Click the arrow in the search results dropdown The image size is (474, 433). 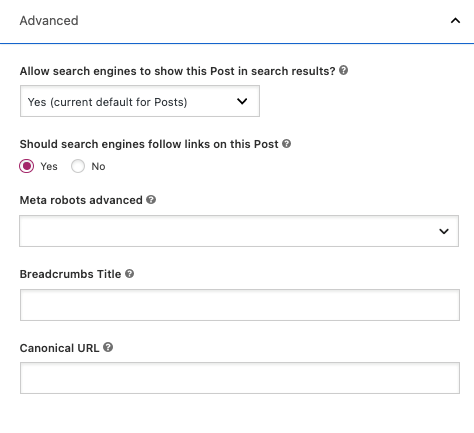242,101
